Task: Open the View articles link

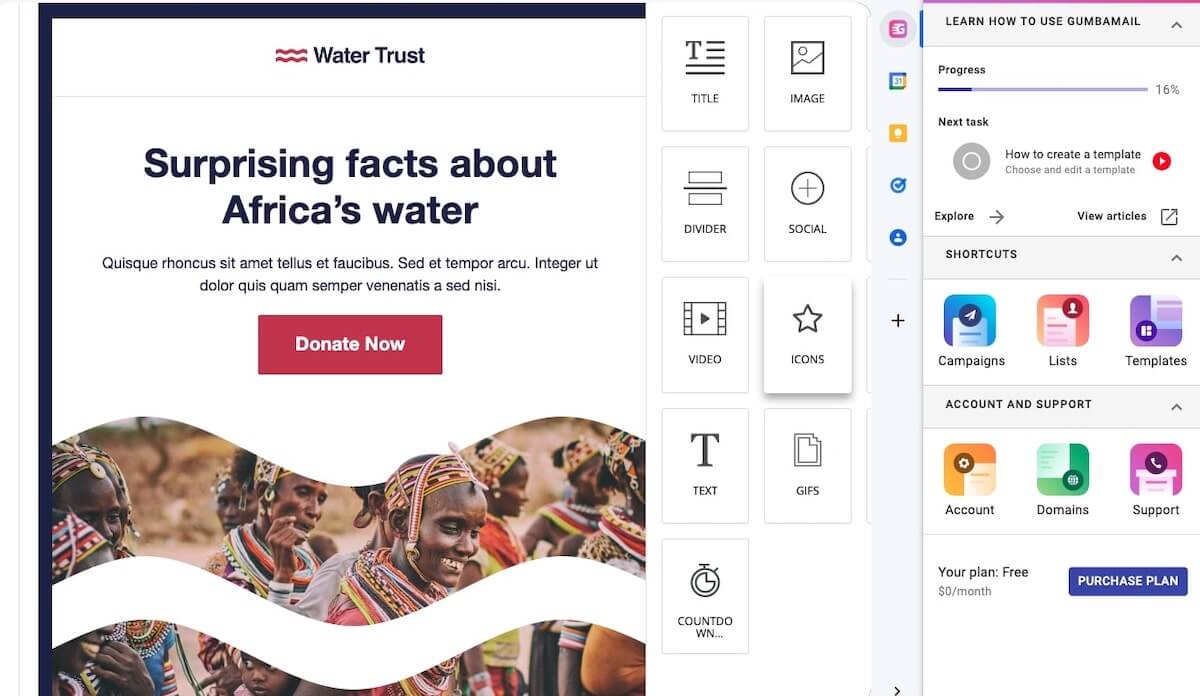Action: click(1128, 216)
